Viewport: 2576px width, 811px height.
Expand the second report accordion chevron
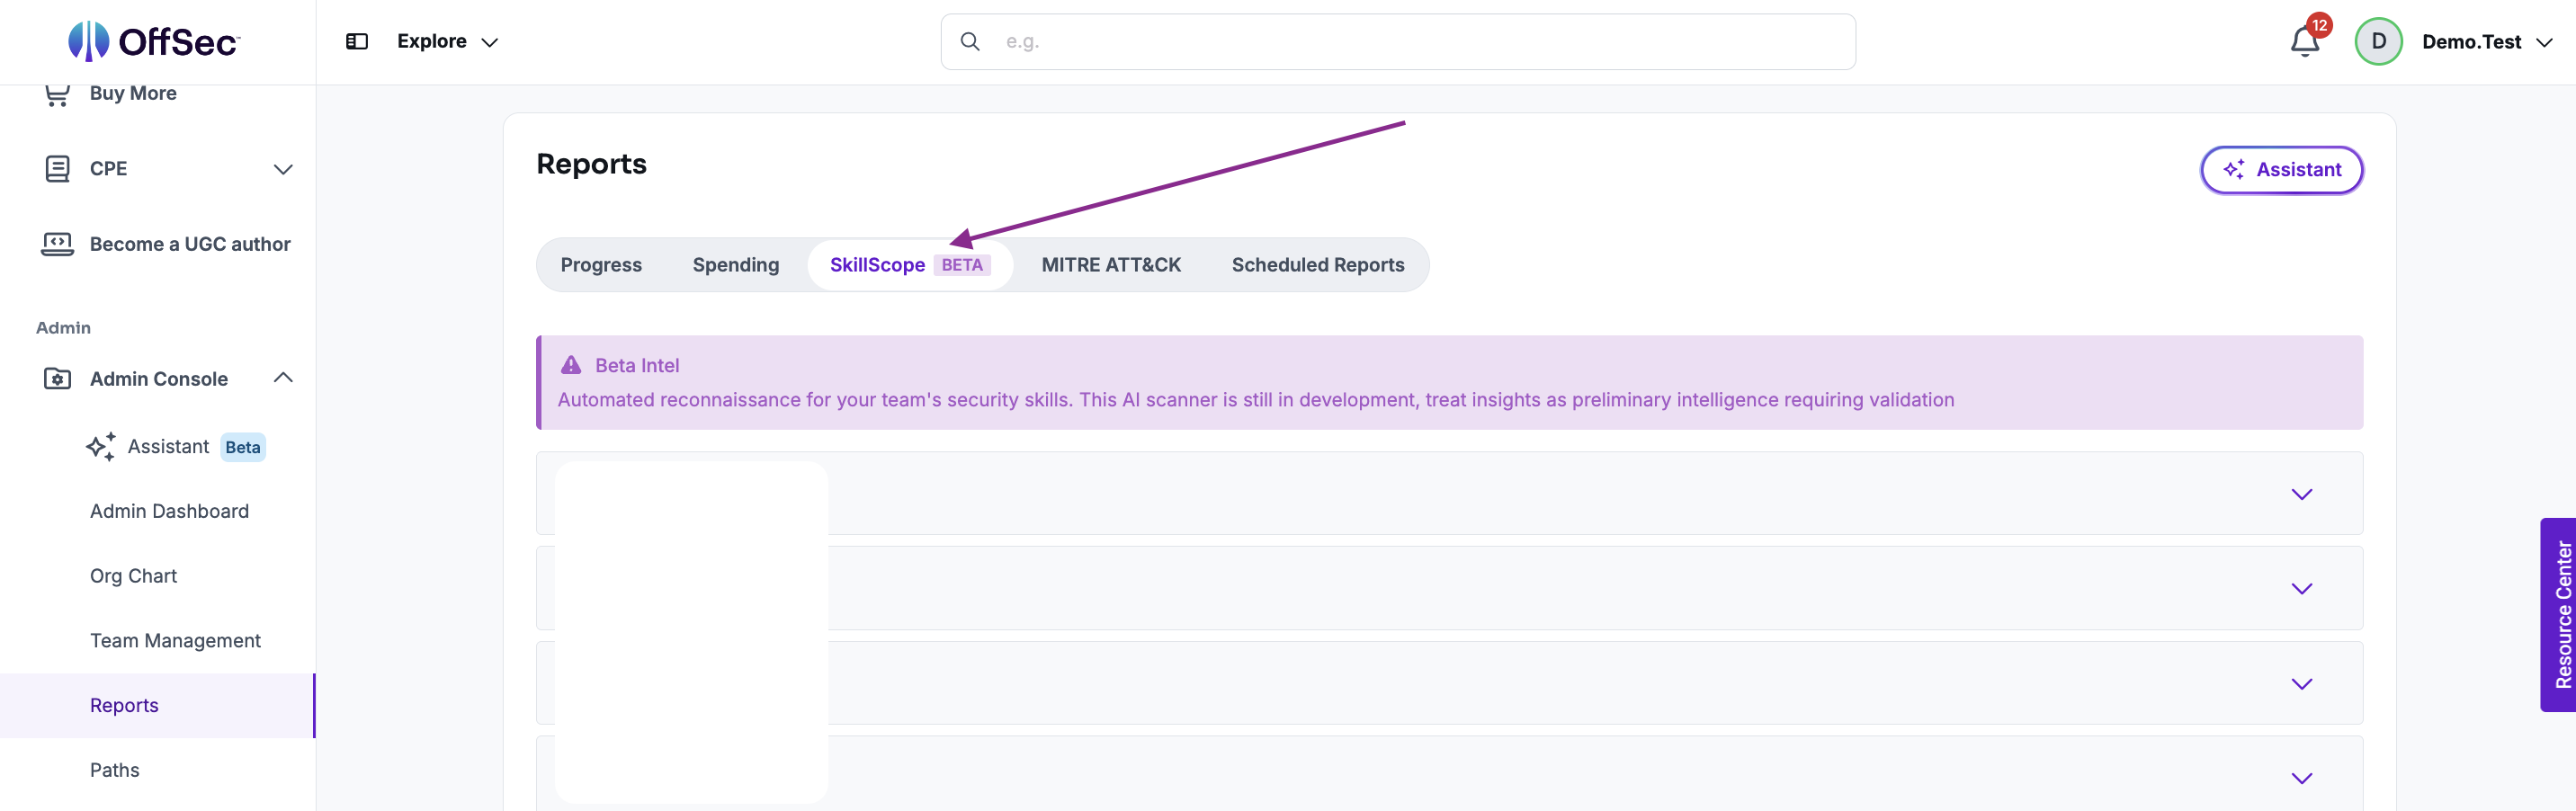pyautogui.click(x=2301, y=588)
